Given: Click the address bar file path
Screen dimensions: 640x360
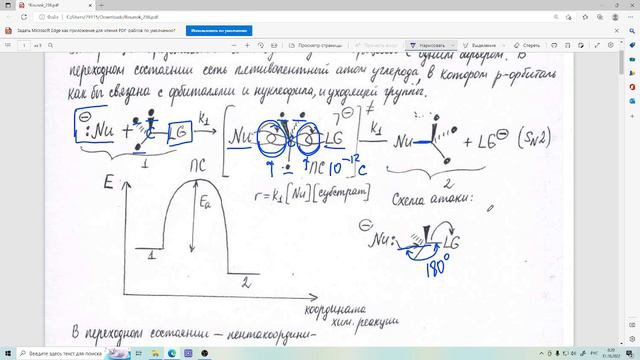Looking at the screenshot, I should point(112,17).
